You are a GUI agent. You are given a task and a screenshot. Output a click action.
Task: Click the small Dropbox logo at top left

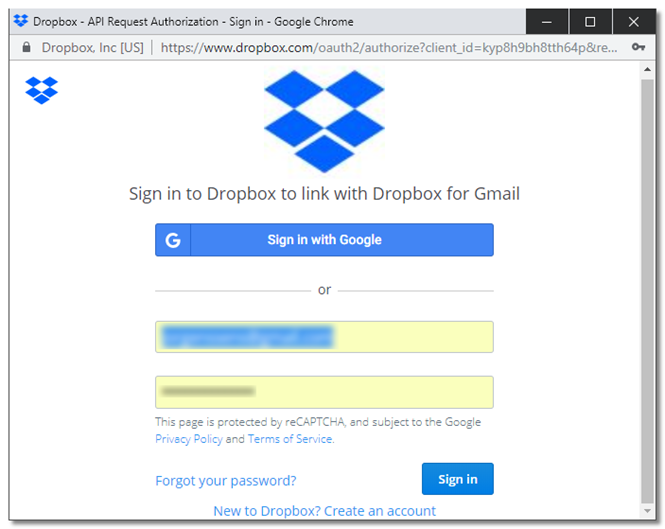pyautogui.click(x=42, y=90)
